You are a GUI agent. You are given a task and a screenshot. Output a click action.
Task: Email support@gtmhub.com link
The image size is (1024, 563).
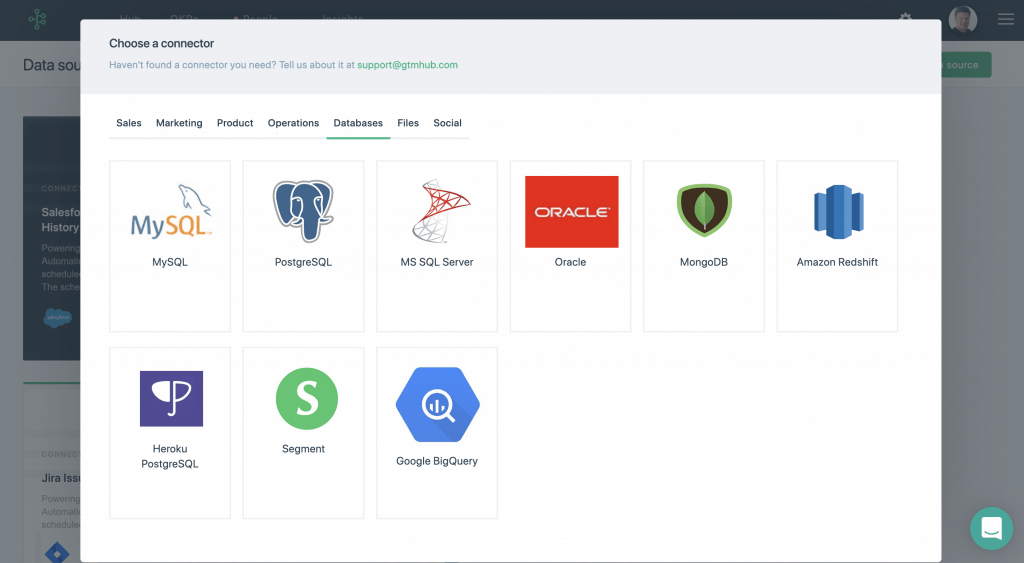(x=408, y=65)
